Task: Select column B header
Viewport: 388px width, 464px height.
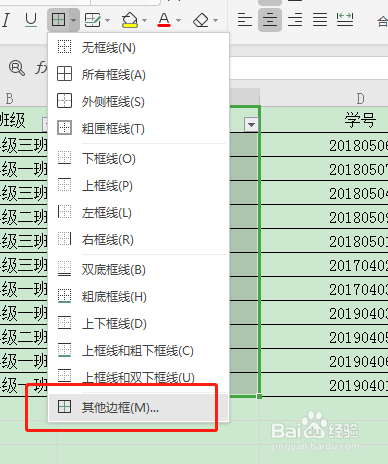Action: [x=9, y=99]
